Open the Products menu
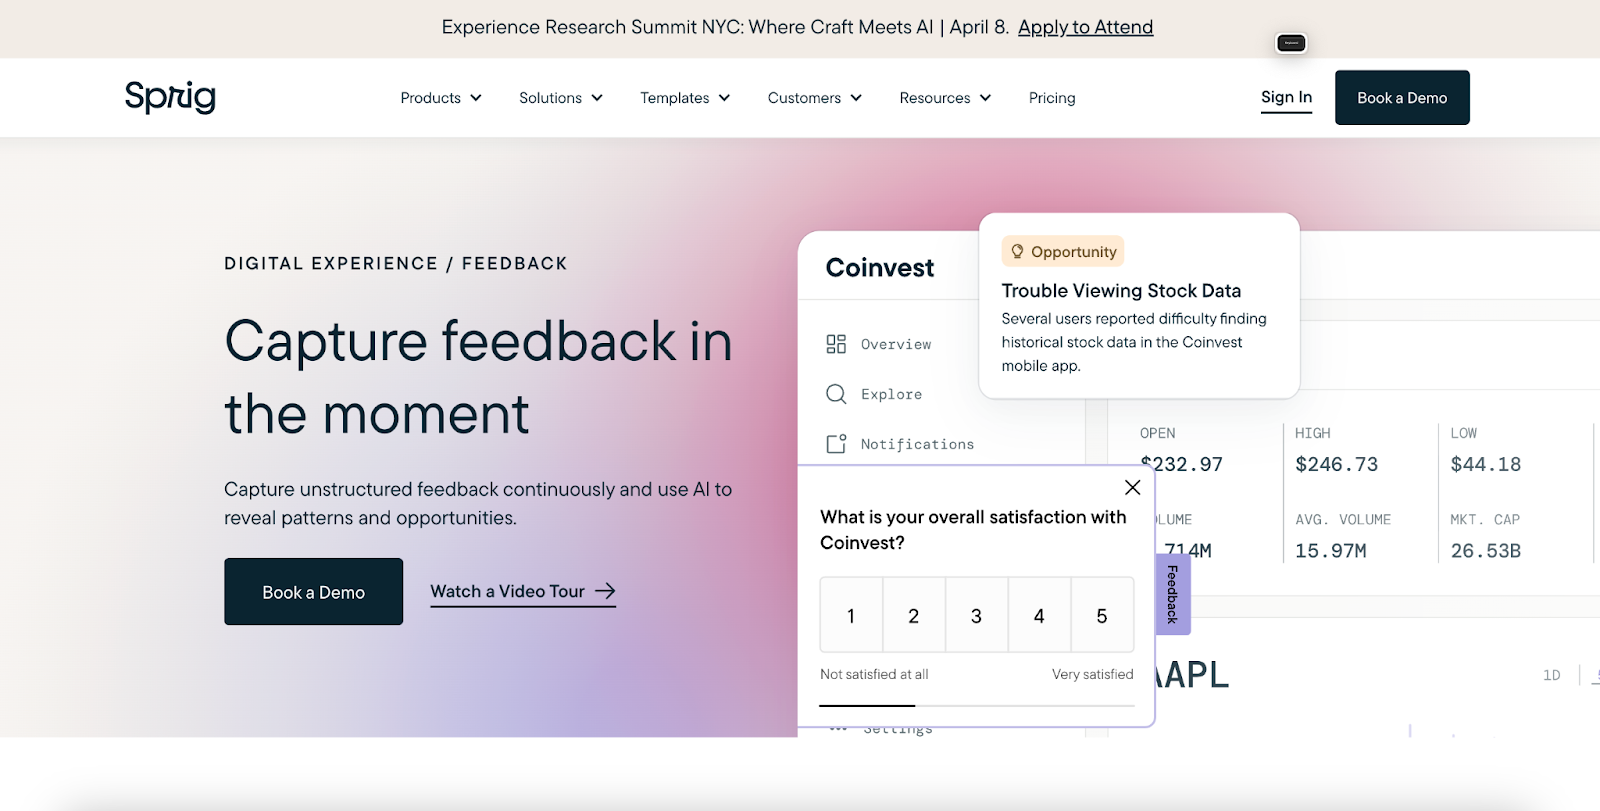This screenshot has width=1600, height=811. click(441, 98)
